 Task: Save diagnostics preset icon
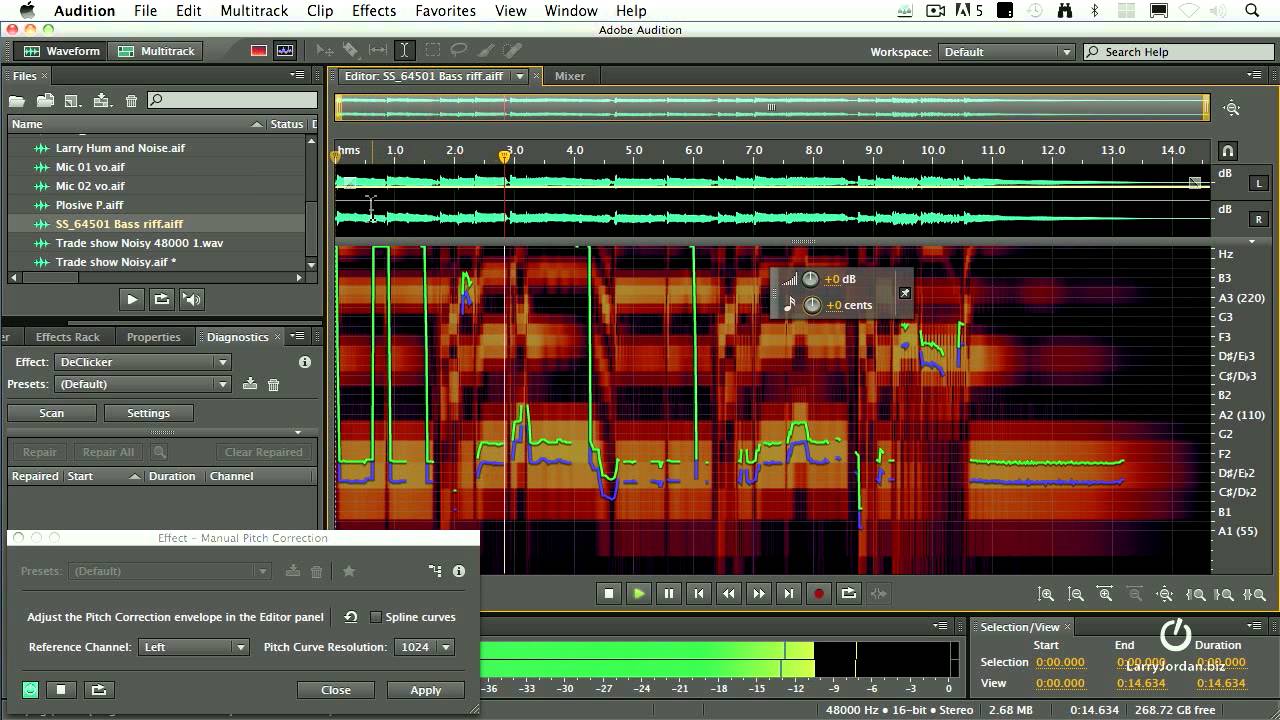pyautogui.click(x=250, y=384)
